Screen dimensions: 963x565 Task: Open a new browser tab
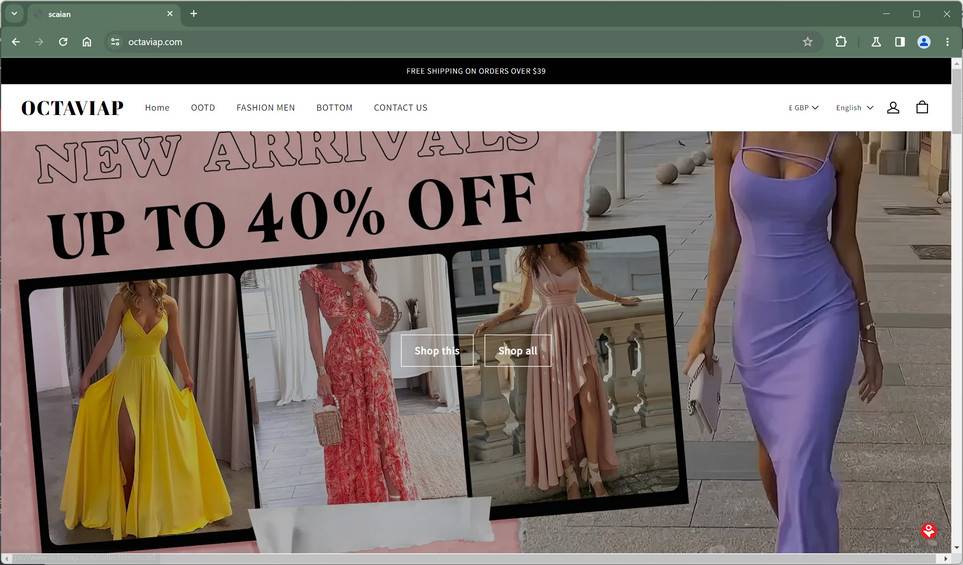(193, 14)
